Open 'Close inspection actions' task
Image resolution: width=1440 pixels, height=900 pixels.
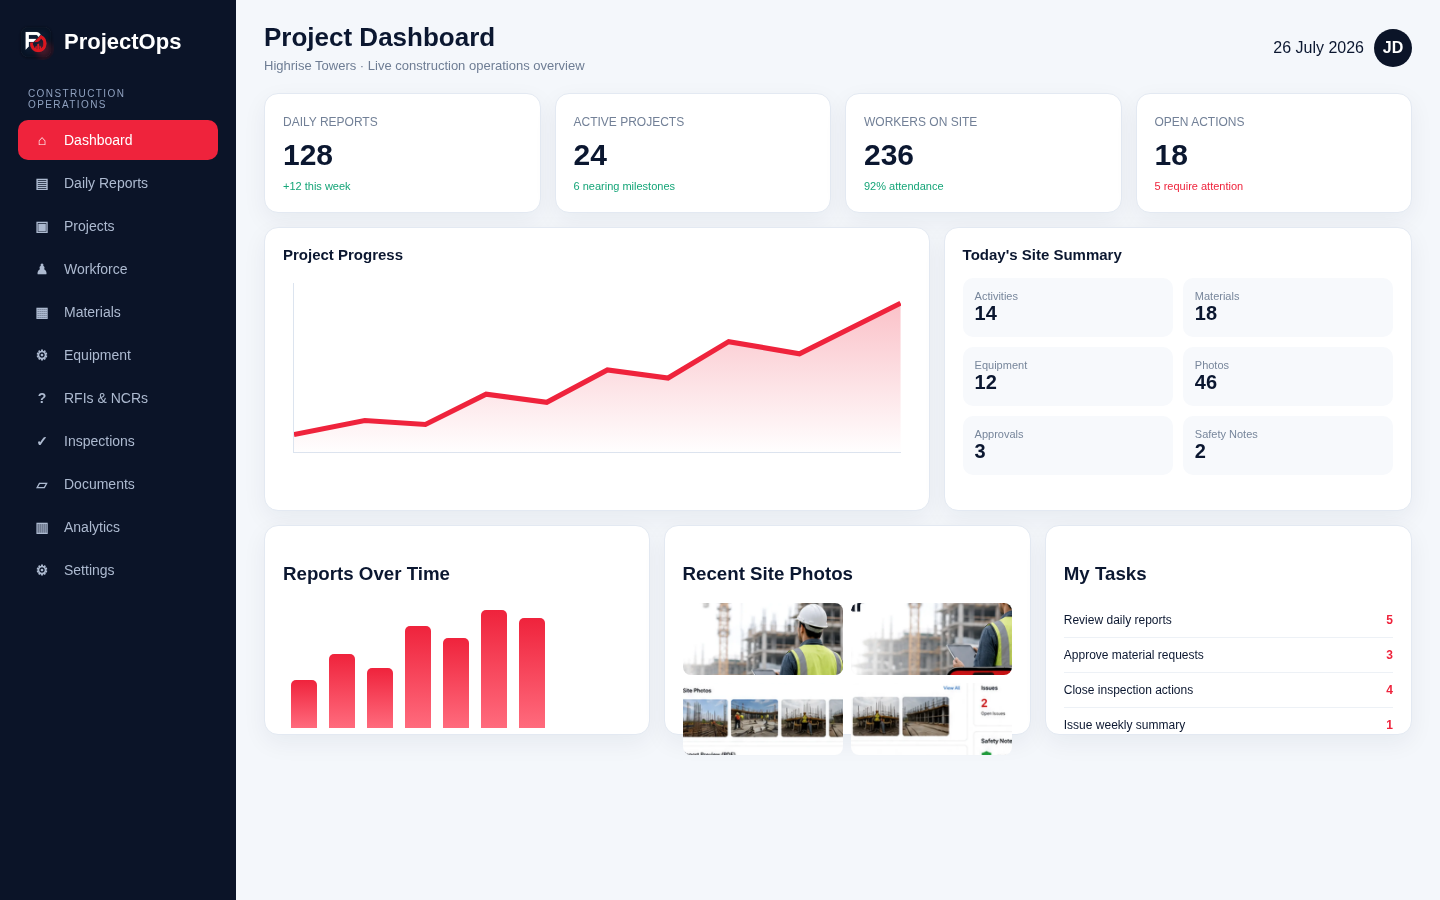[1228, 690]
